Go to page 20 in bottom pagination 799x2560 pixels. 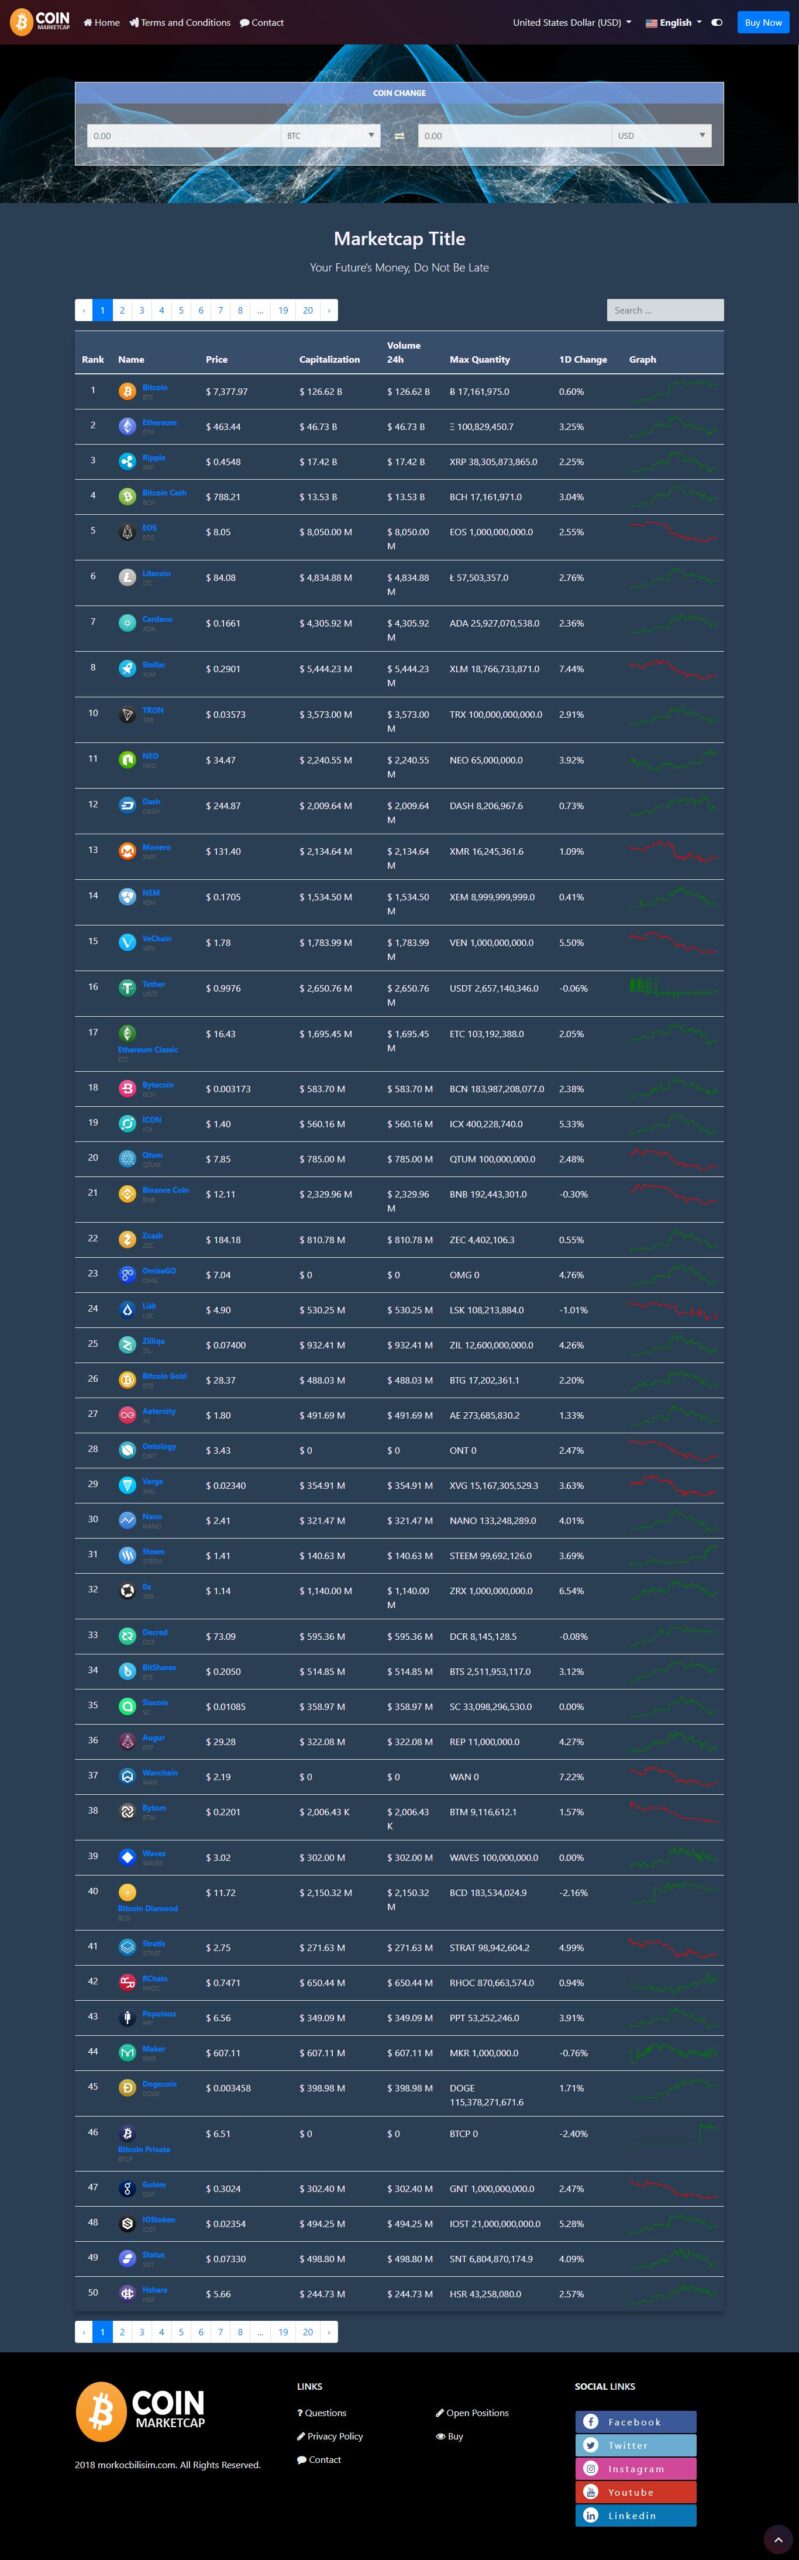[308, 2331]
